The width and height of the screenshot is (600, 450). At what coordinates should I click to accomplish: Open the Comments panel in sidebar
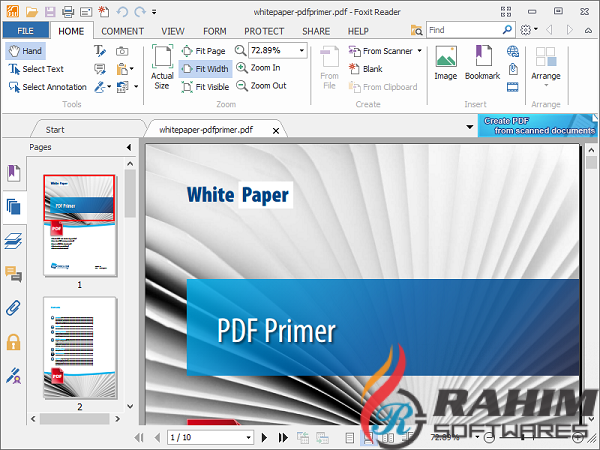13,274
